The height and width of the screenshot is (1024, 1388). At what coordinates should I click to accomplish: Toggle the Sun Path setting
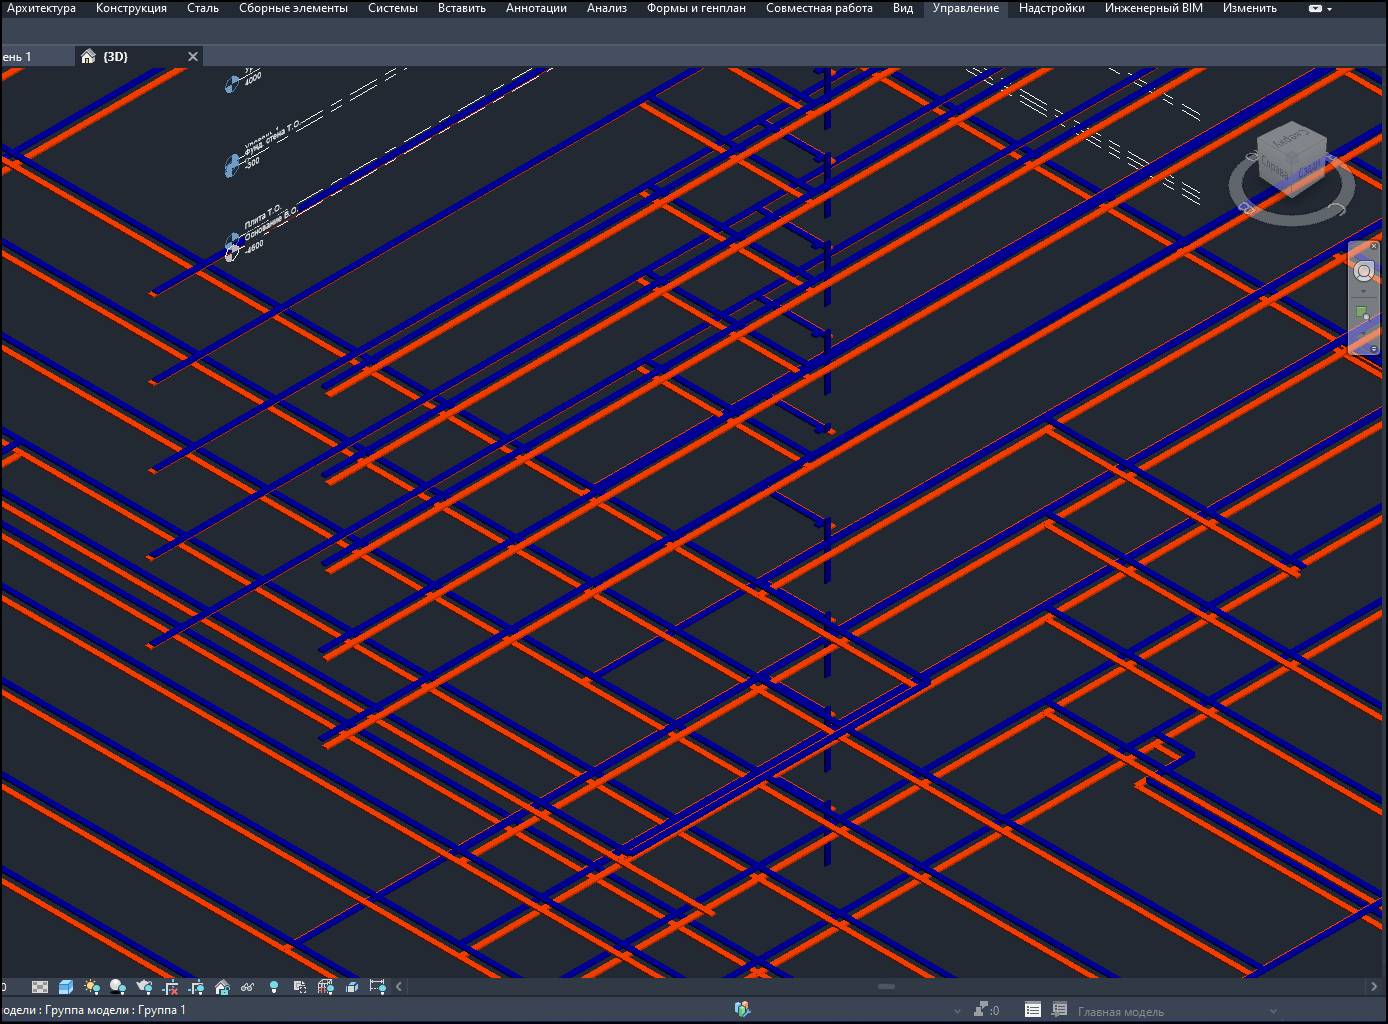(x=92, y=987)
